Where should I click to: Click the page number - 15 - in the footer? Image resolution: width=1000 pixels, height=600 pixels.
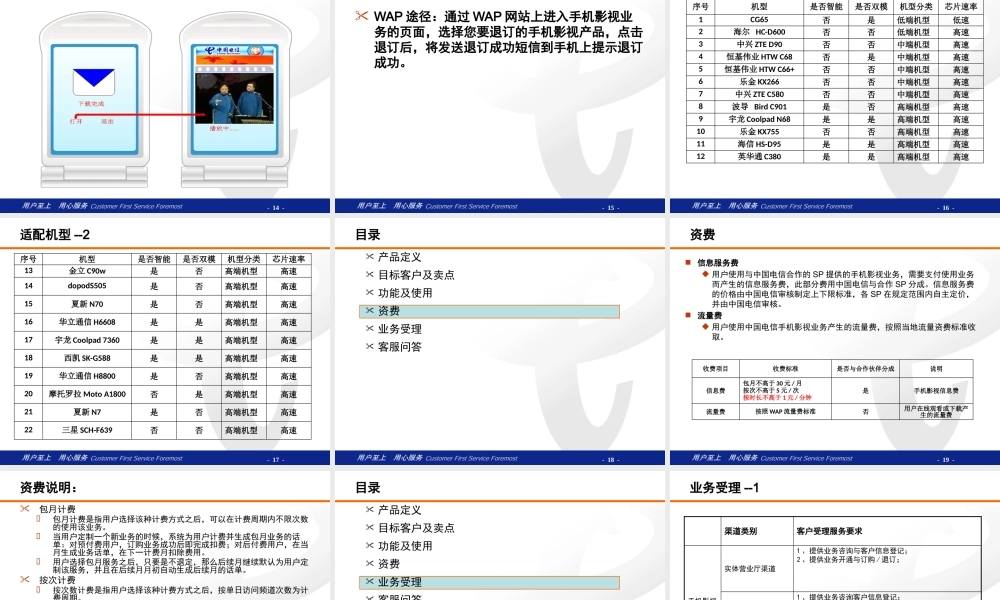click(610, 208)
